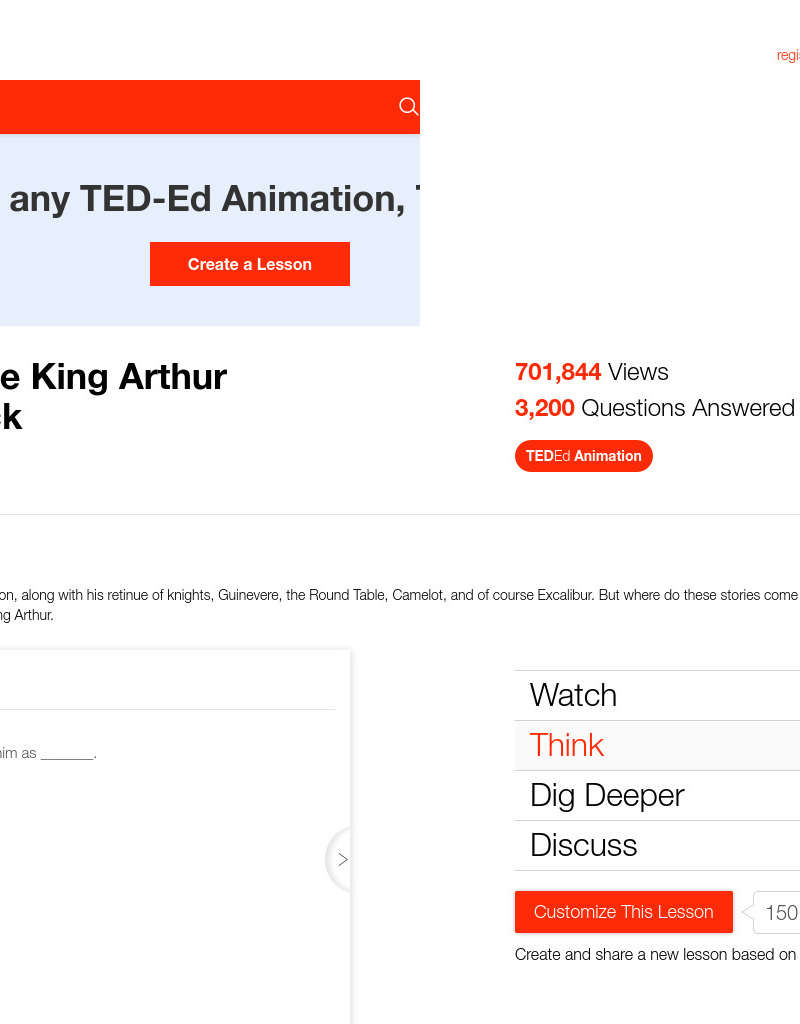The height and width of the screenshot is (1024, 800).
Task: Click the magnifying glass in the red header
Action: point(408,106)
